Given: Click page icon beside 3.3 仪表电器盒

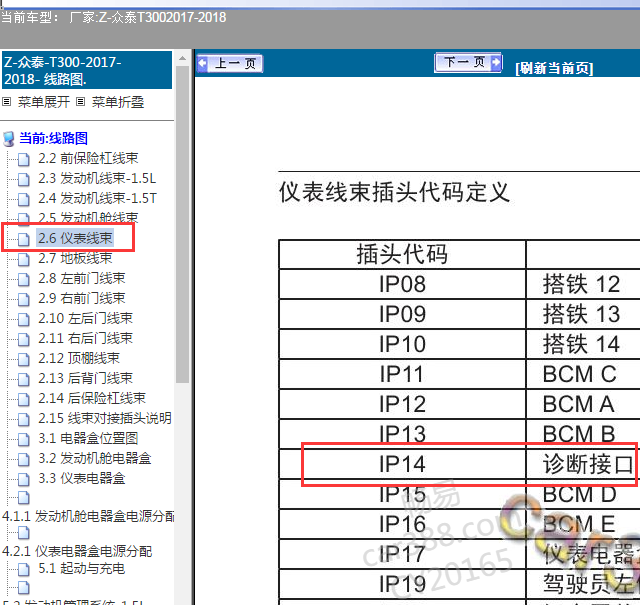Looking at the screenshot, I should pos(24,479).
